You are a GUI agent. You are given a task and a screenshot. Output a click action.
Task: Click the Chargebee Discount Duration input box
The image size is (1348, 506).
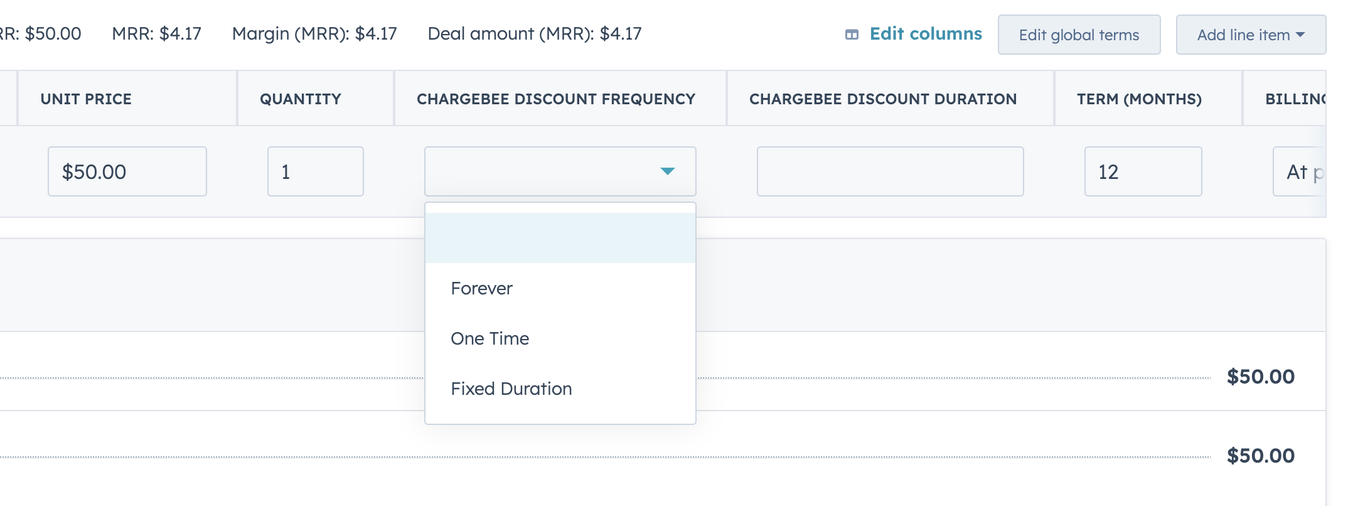(890, 172)
